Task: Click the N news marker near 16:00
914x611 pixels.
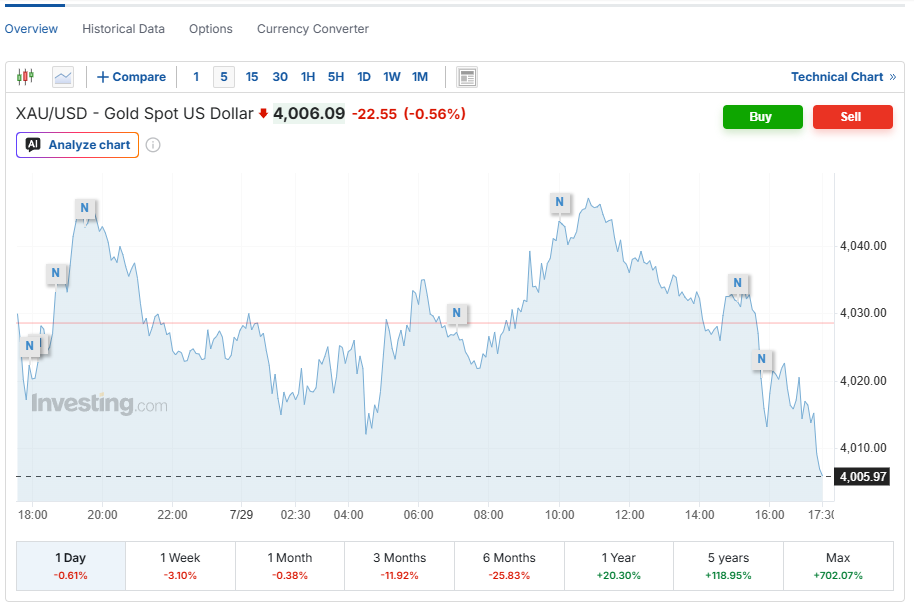Action: coord(761,359)
